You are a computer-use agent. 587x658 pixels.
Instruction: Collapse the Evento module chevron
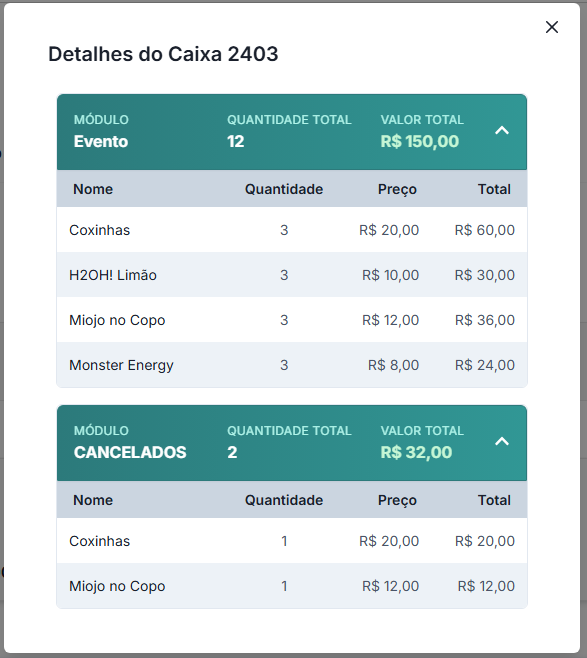click(x=502, y=131)
